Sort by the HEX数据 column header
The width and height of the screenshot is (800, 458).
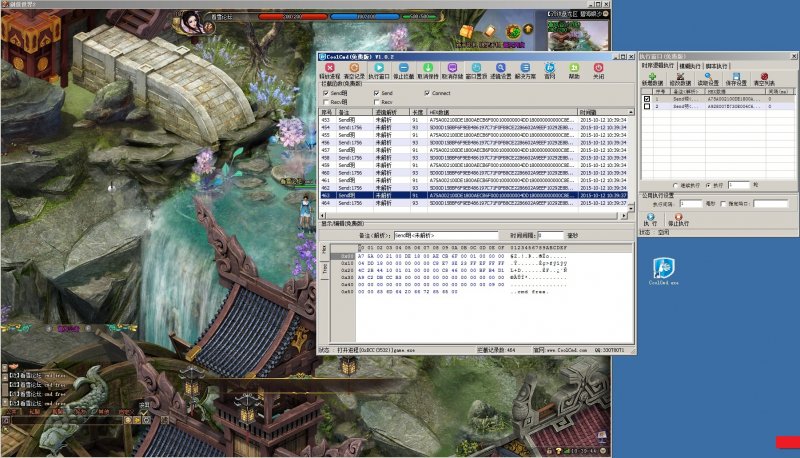[x=502, y=112]
